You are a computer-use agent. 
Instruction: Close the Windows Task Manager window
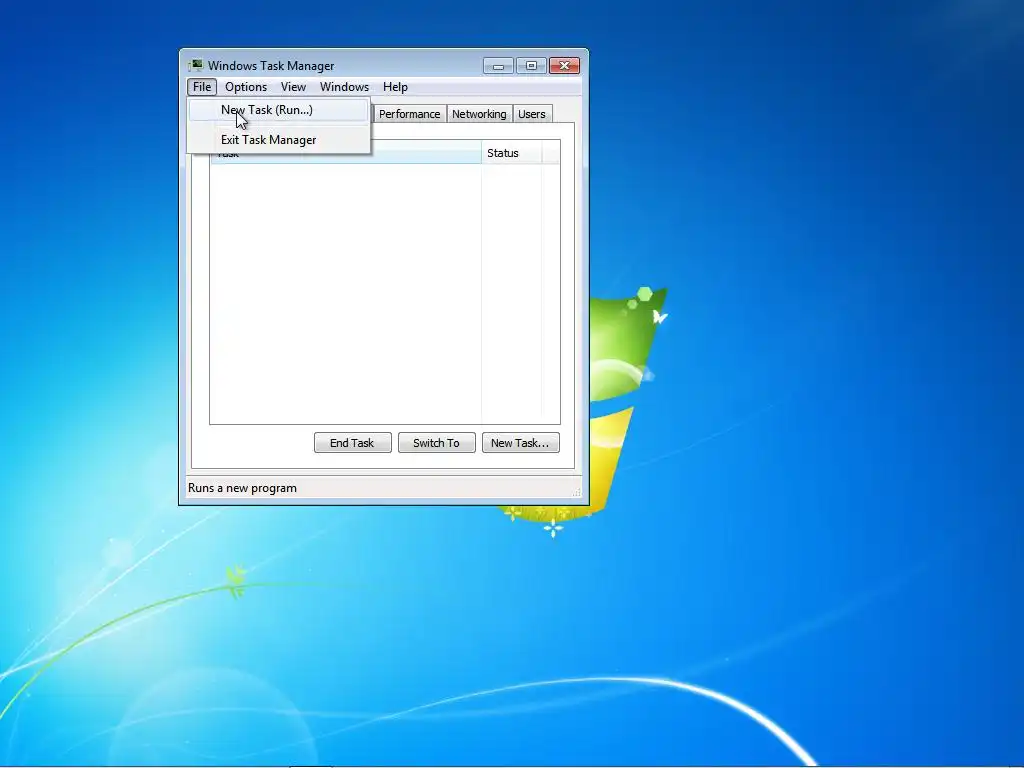564,65
